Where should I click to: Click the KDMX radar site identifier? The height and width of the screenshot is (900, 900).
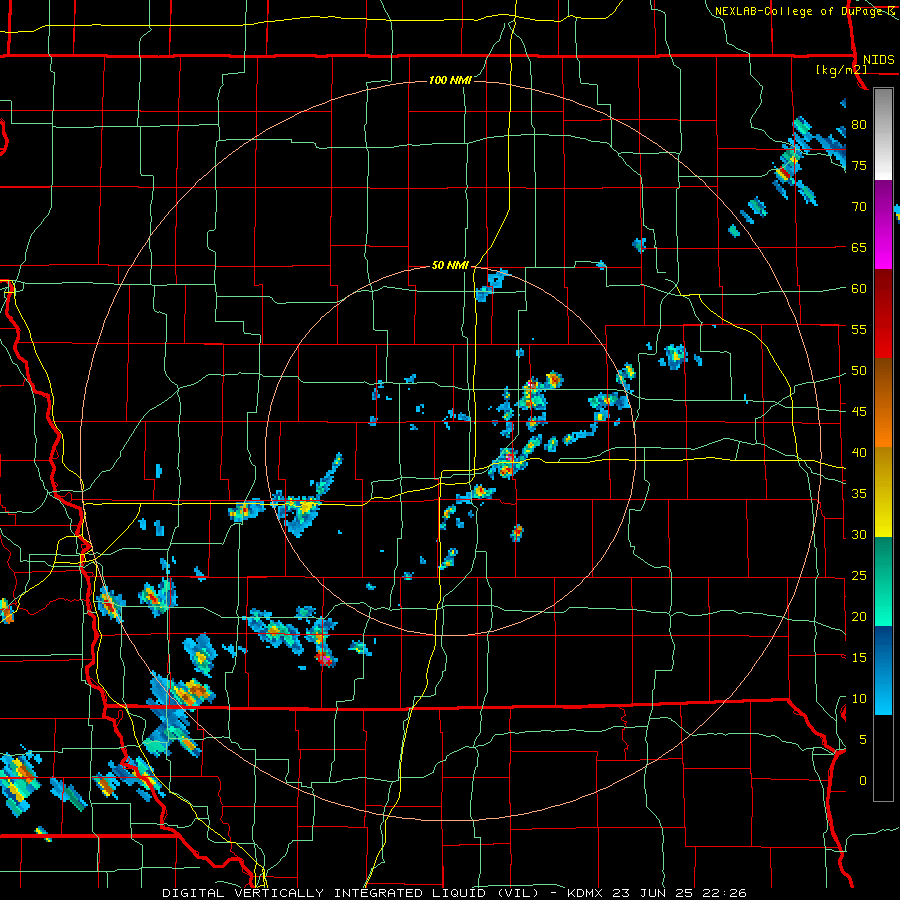point(587,893)
